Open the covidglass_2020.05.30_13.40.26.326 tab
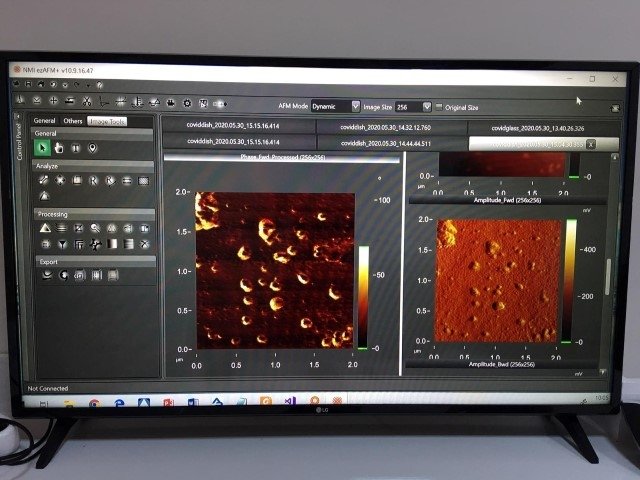Viewport: 640px width, 480px height. [538, 127]
